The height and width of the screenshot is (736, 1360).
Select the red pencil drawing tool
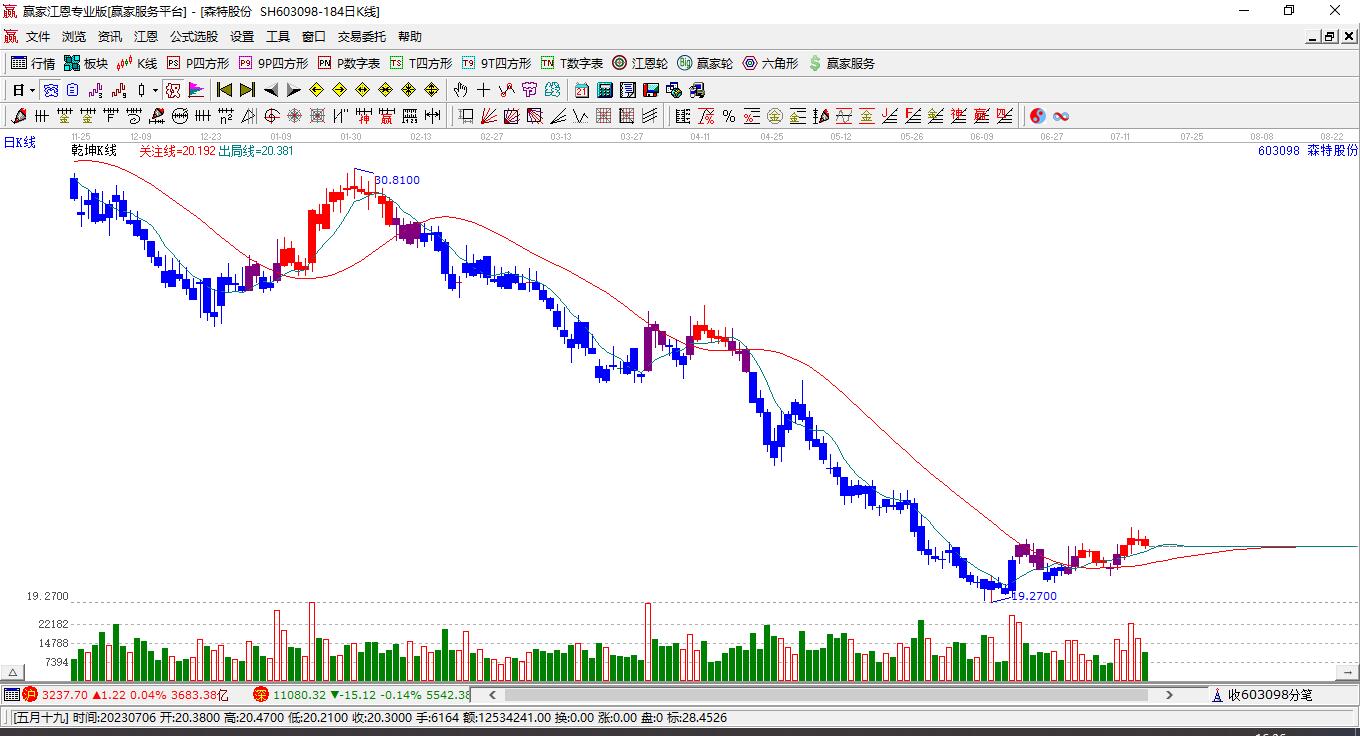18,116
